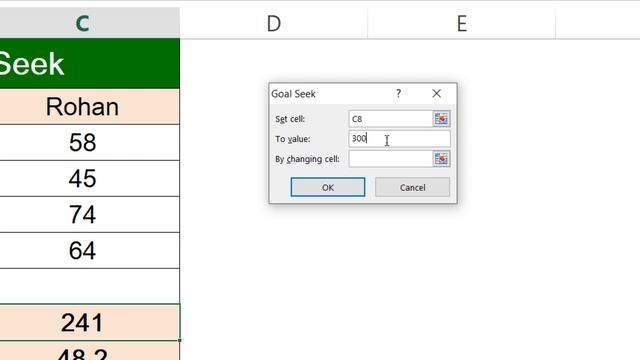
Task: Select the cell with value 58
Action: click(x=90, y=142)
